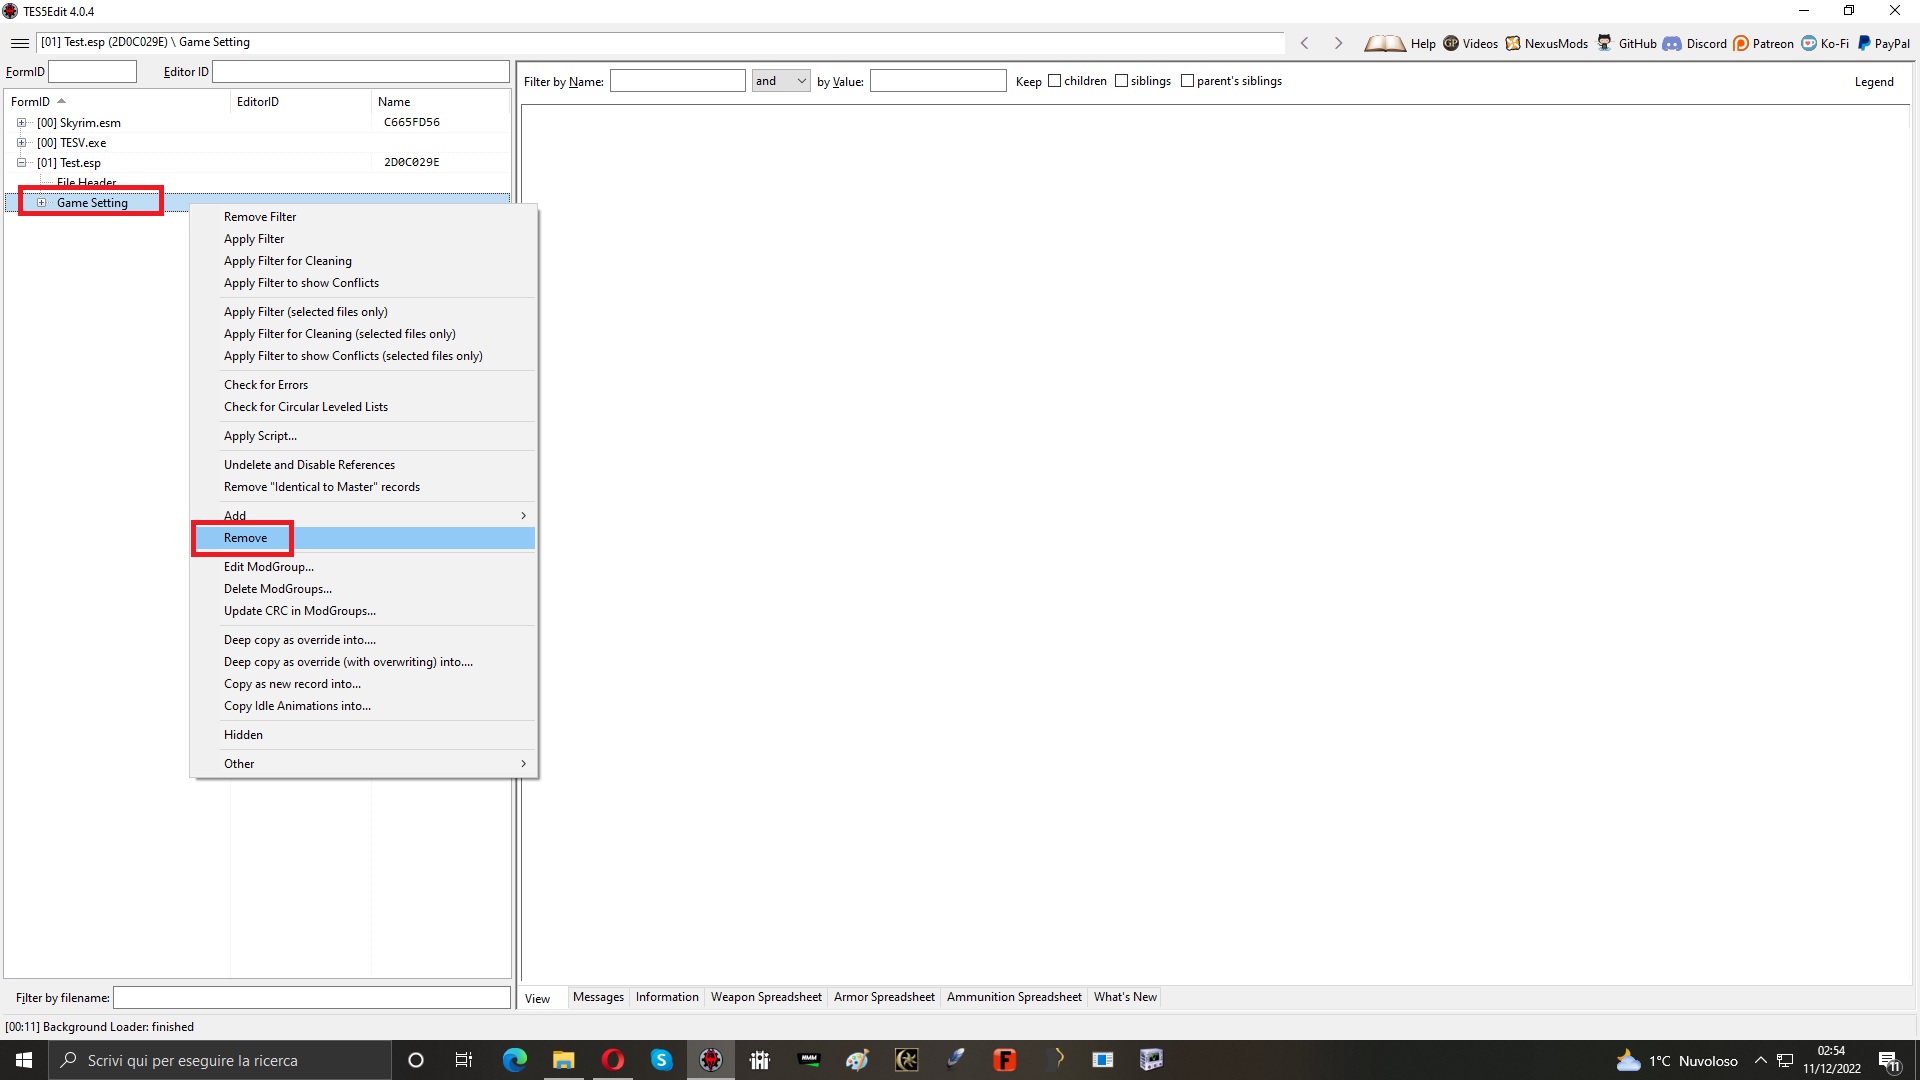Expand the TESV.exe tree node

tap(21, 143)
